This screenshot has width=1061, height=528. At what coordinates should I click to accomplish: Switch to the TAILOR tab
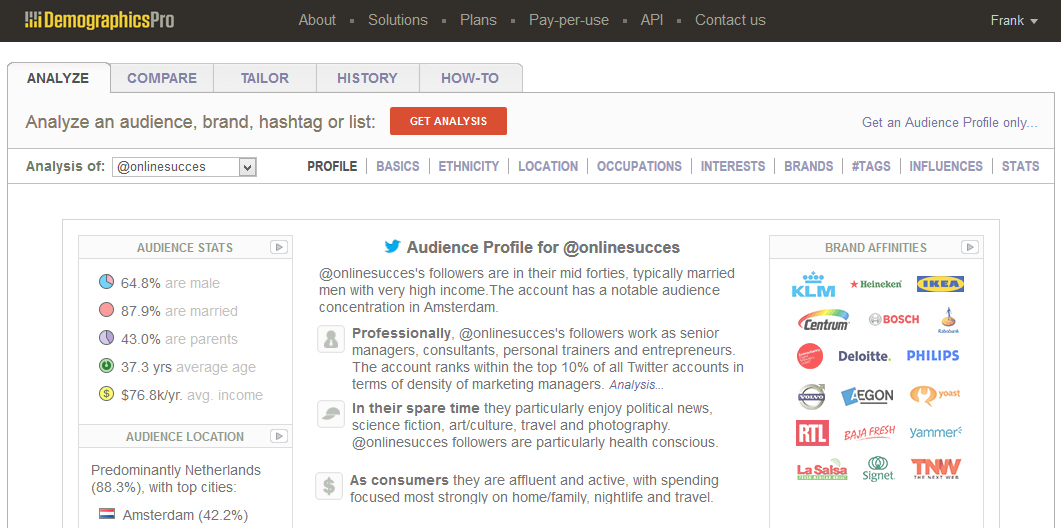(x=265, y=78)
